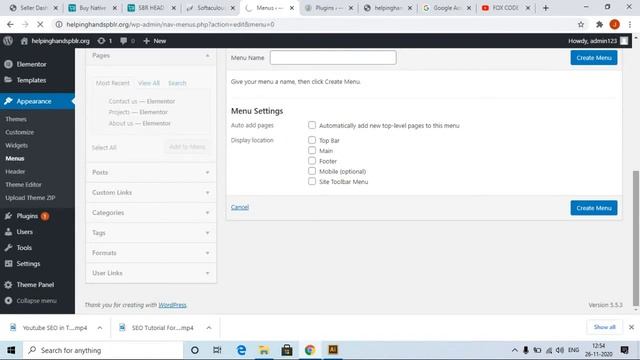The height and width of the screenshot is (360, 640).
Task: Click the page vertical scrollbar
Action: pyautogui.click(x=636, y=238)
